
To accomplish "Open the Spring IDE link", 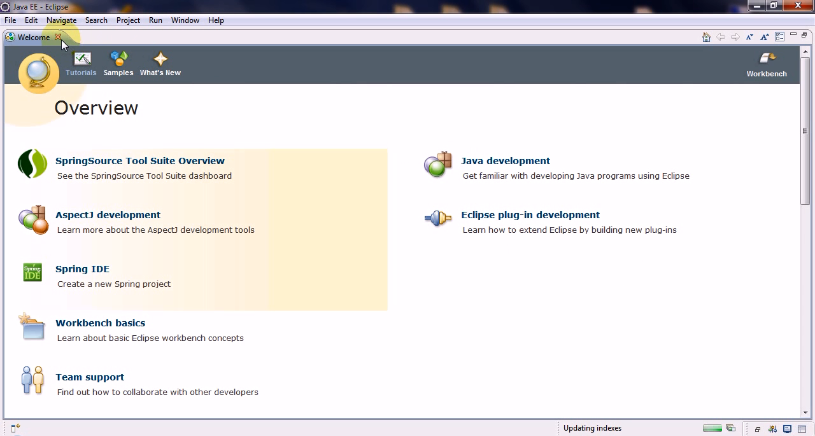I will pos(82,269).
